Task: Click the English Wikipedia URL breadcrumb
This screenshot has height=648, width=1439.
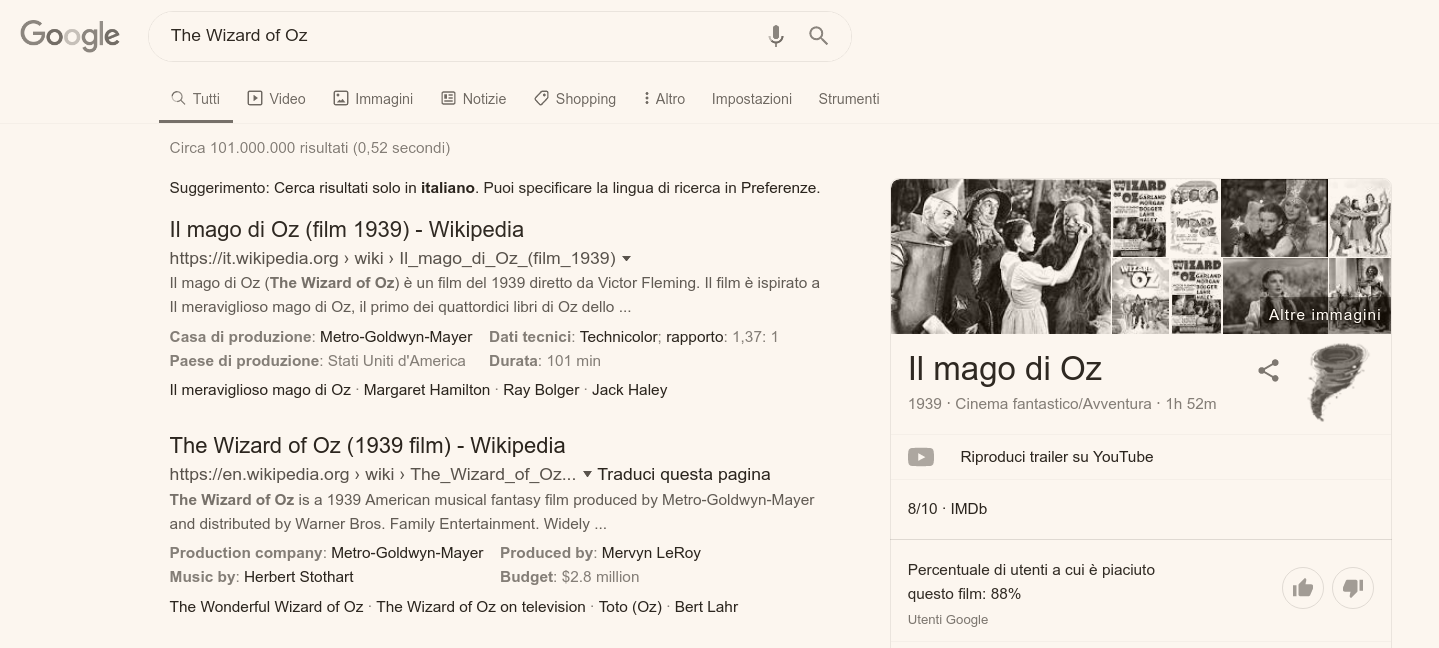Action: (x=373, y=474)
